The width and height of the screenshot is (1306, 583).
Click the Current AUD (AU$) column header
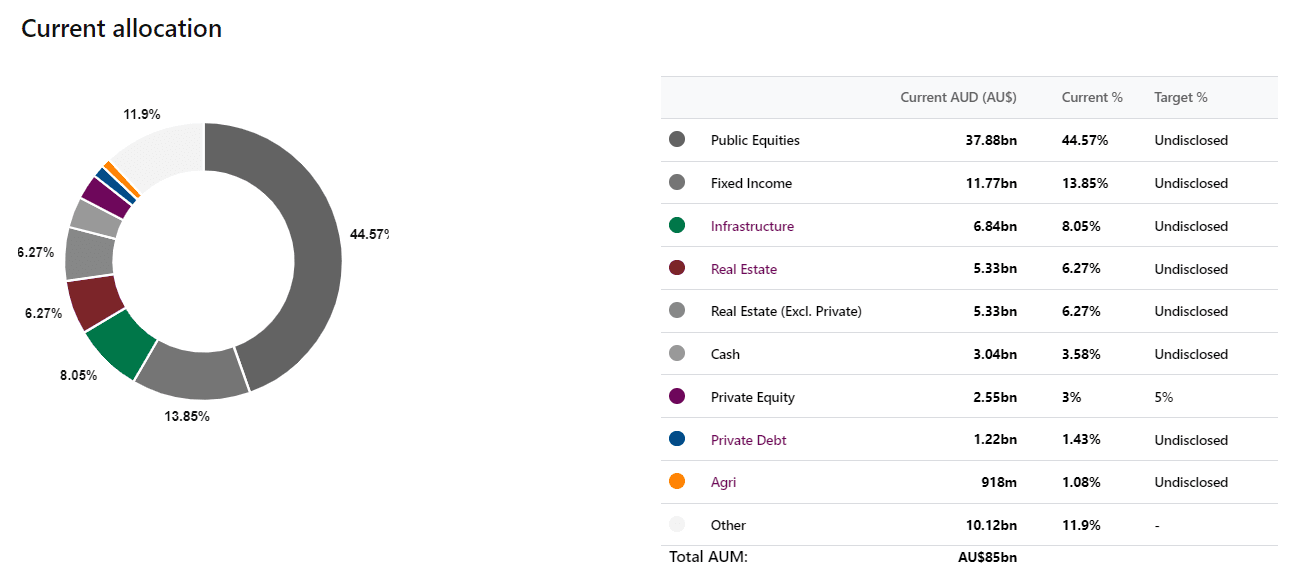[958, 97]
